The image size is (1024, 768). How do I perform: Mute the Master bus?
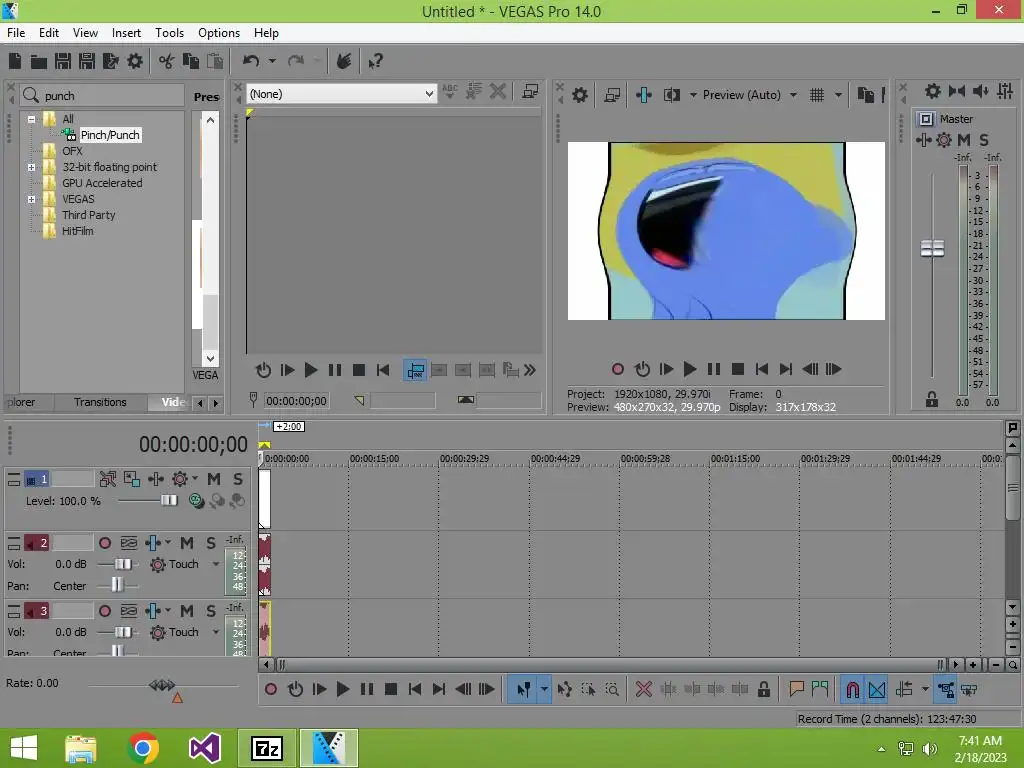pyautogui.click(x=964, y=140)
